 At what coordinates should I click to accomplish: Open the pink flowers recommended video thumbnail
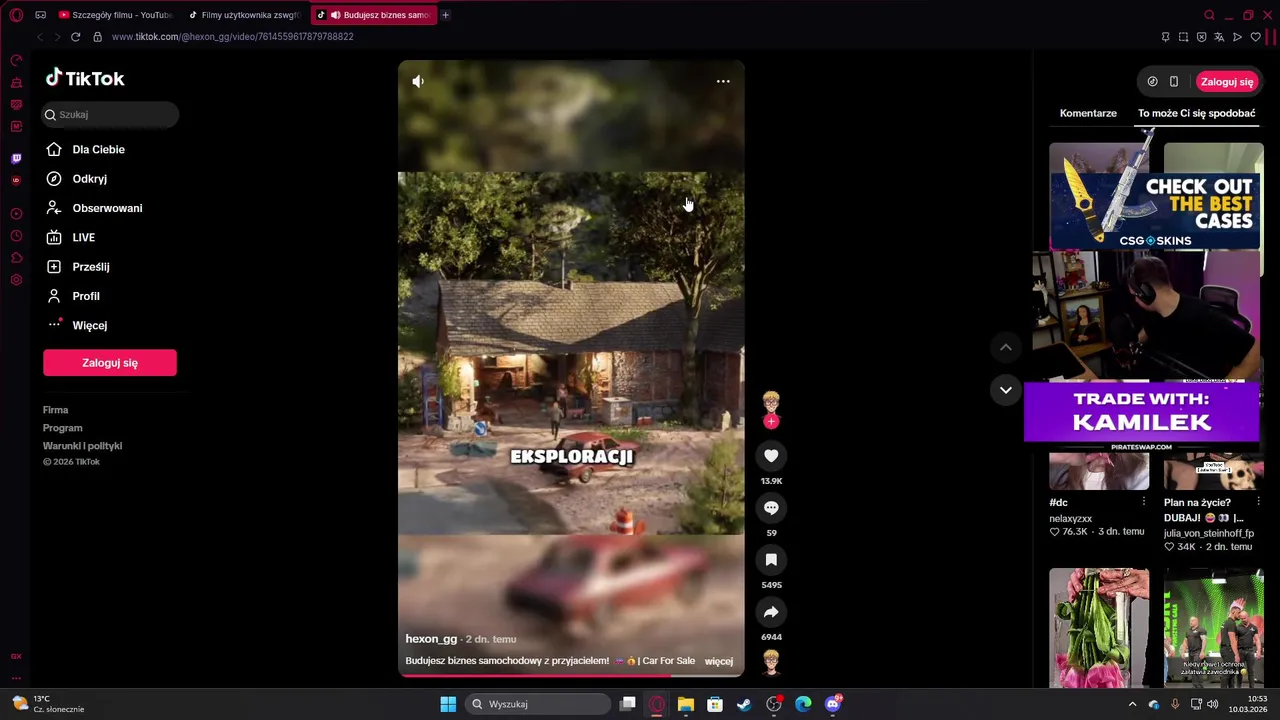pyautogui.click(x=1099, y=627)
